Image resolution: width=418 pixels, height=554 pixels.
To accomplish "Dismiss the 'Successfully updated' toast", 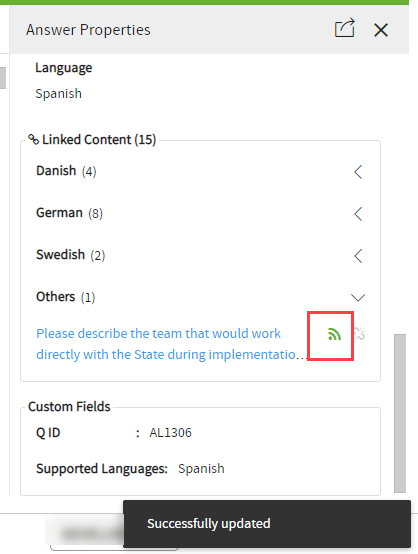I will click(267, 524).
